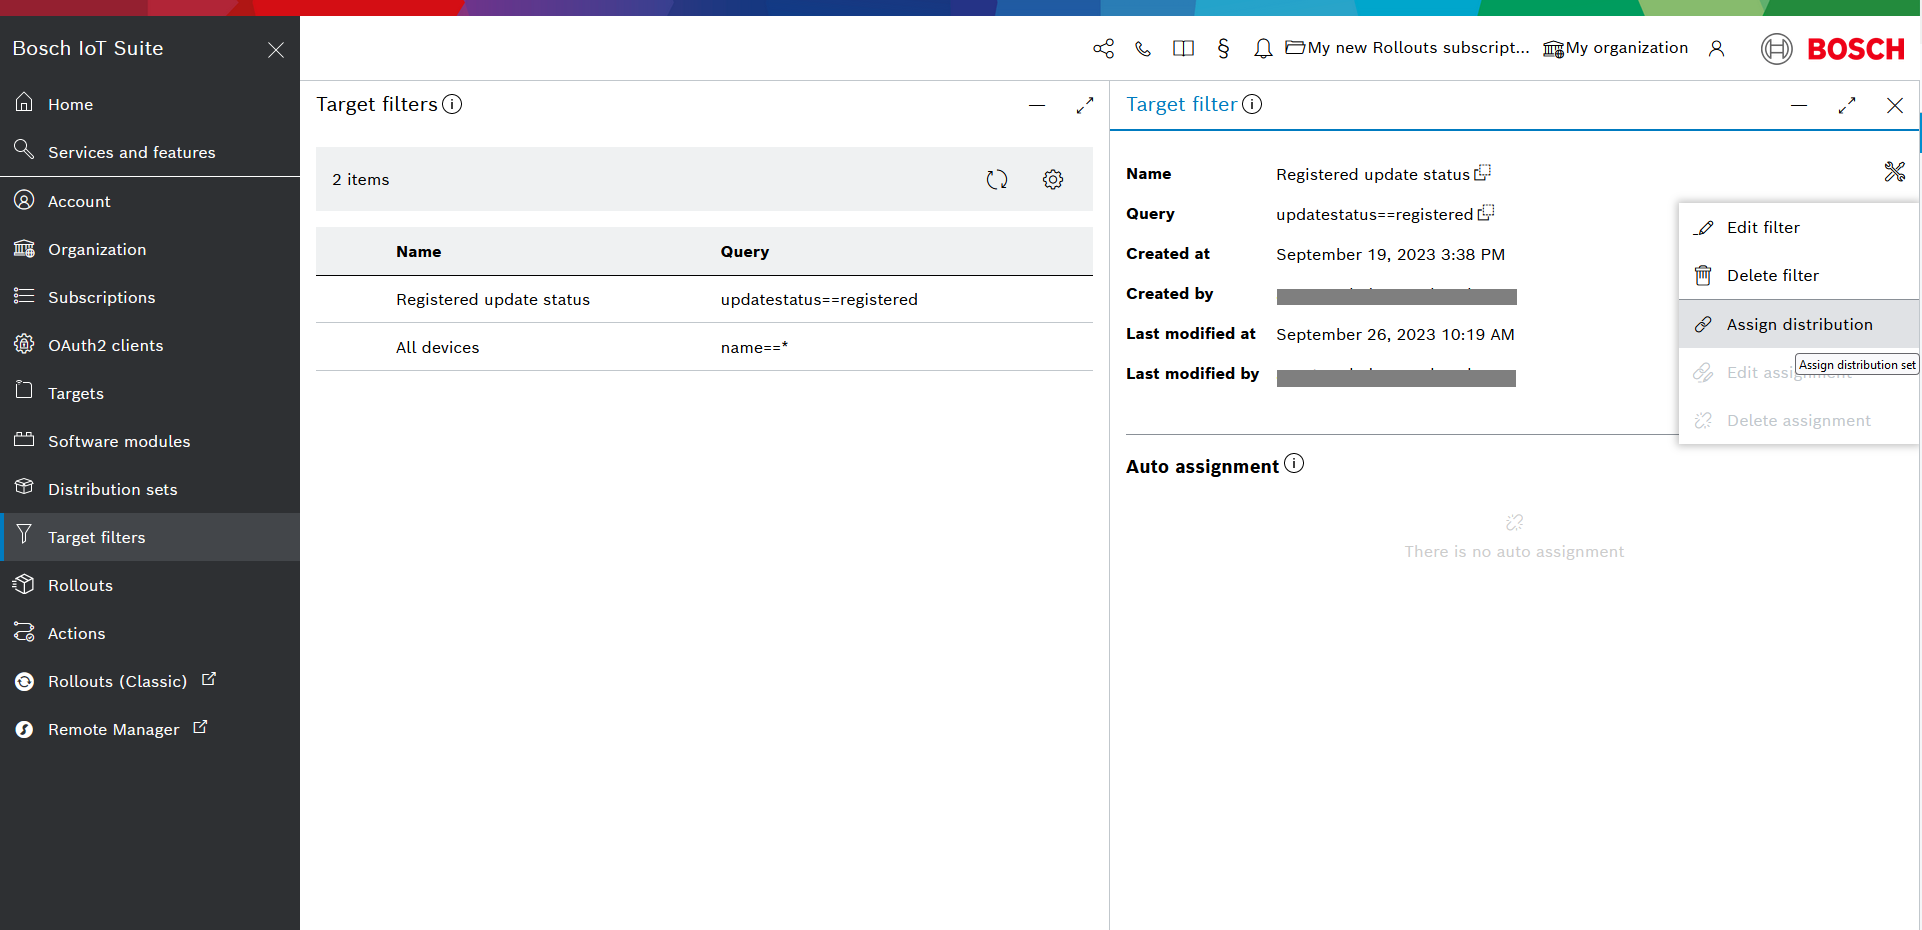Viewport: 1922px width, 930px height.
Task: Open the documentation book icon
Action: tap(1183, 49)
